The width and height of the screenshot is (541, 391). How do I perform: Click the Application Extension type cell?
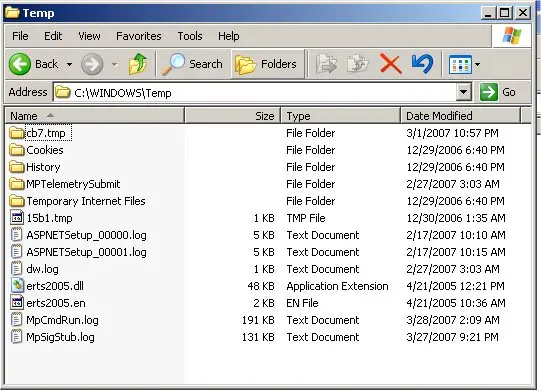[x=337, y=286]
